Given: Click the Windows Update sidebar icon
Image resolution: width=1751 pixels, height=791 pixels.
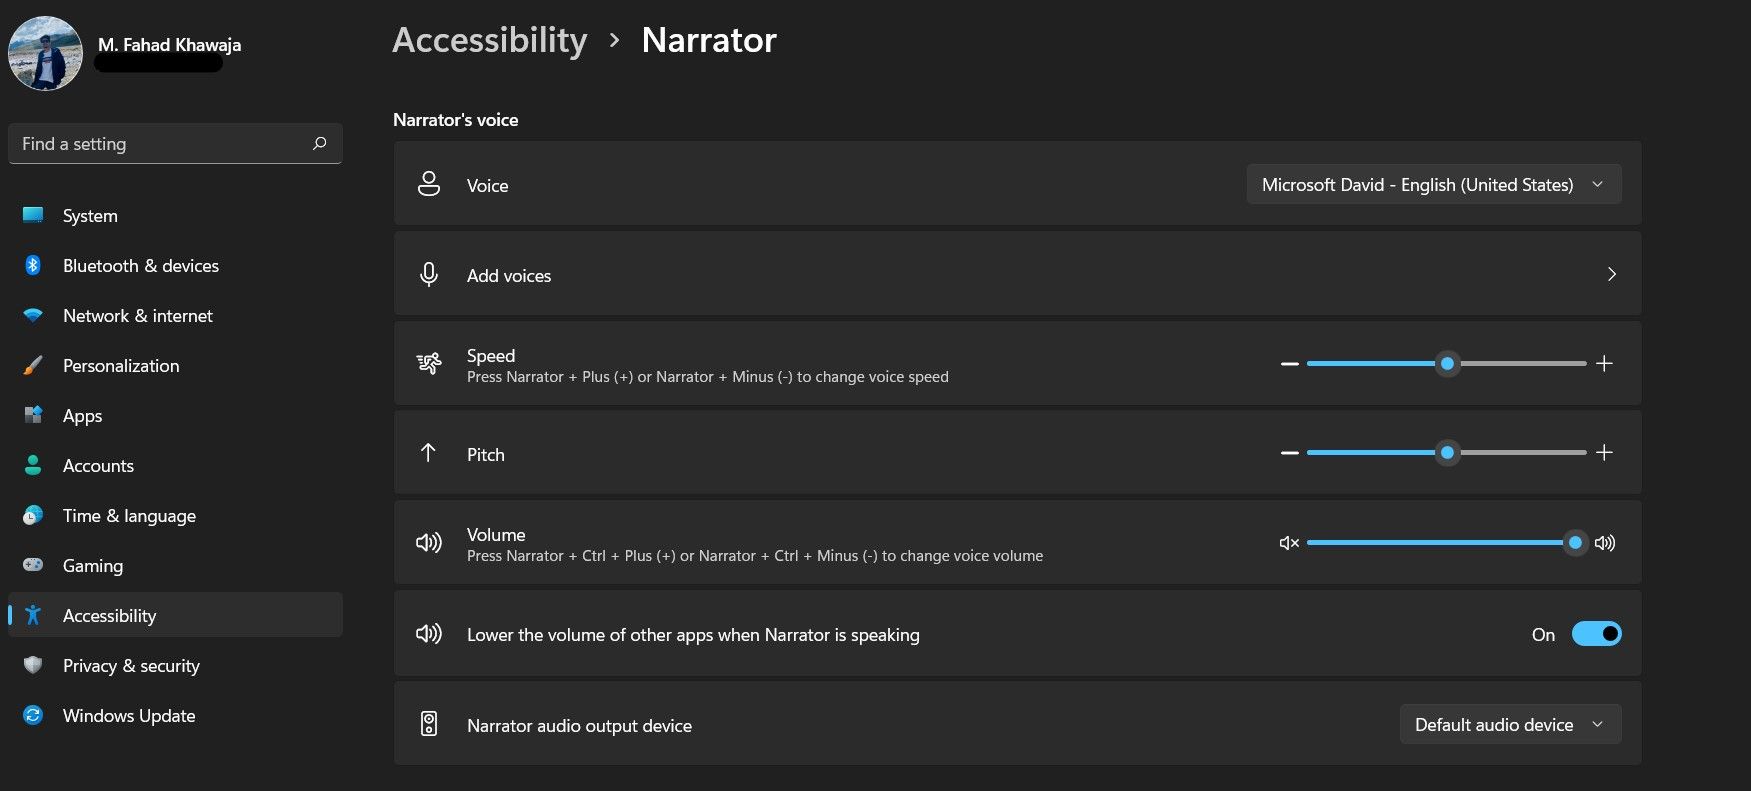Looking at the screenshot, I should click(x=33, y=716).
